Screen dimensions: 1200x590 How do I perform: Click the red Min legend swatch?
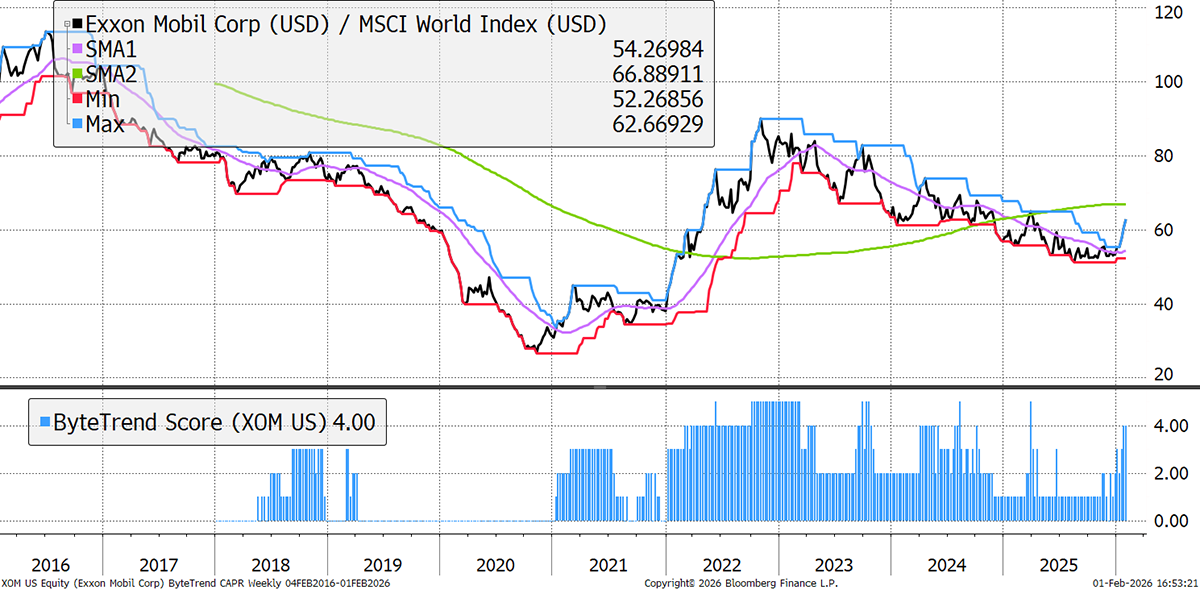point(78,98)
